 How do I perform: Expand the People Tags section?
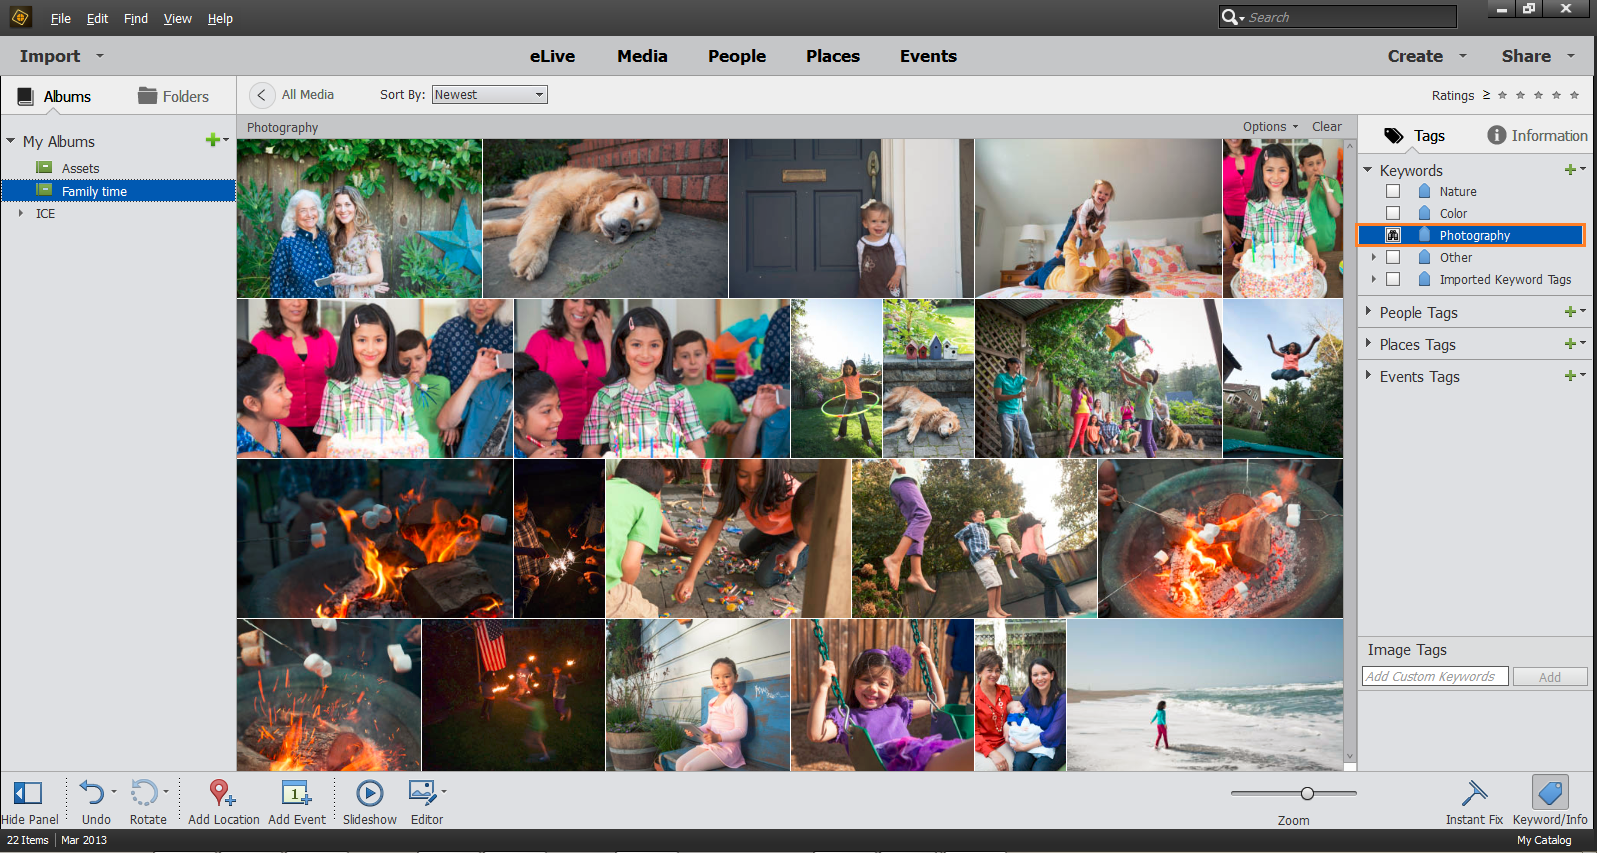tap(1368, 312)
